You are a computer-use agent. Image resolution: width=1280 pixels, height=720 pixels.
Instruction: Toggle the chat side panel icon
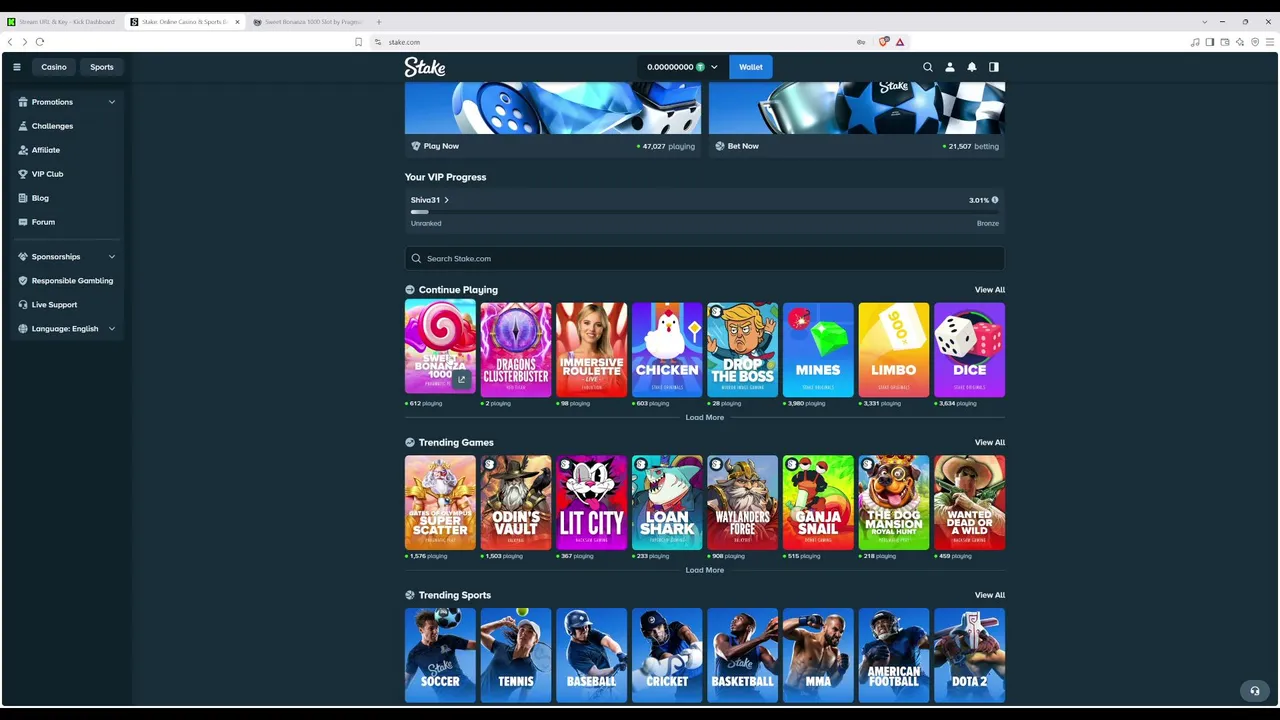[994, 67]
